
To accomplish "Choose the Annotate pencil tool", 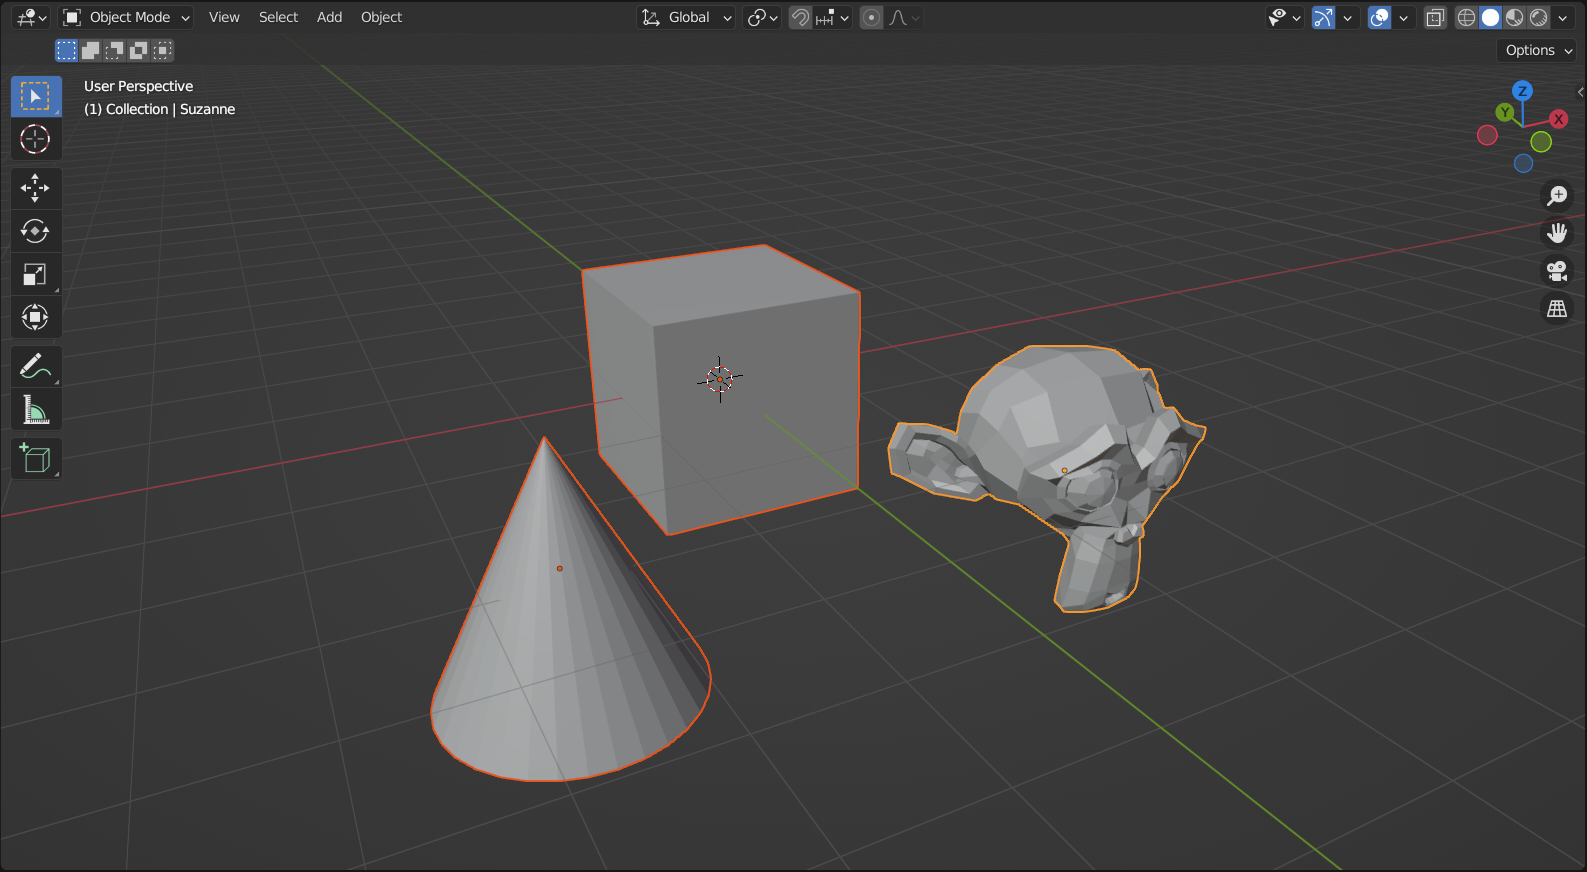I will (x=36, y=367).
